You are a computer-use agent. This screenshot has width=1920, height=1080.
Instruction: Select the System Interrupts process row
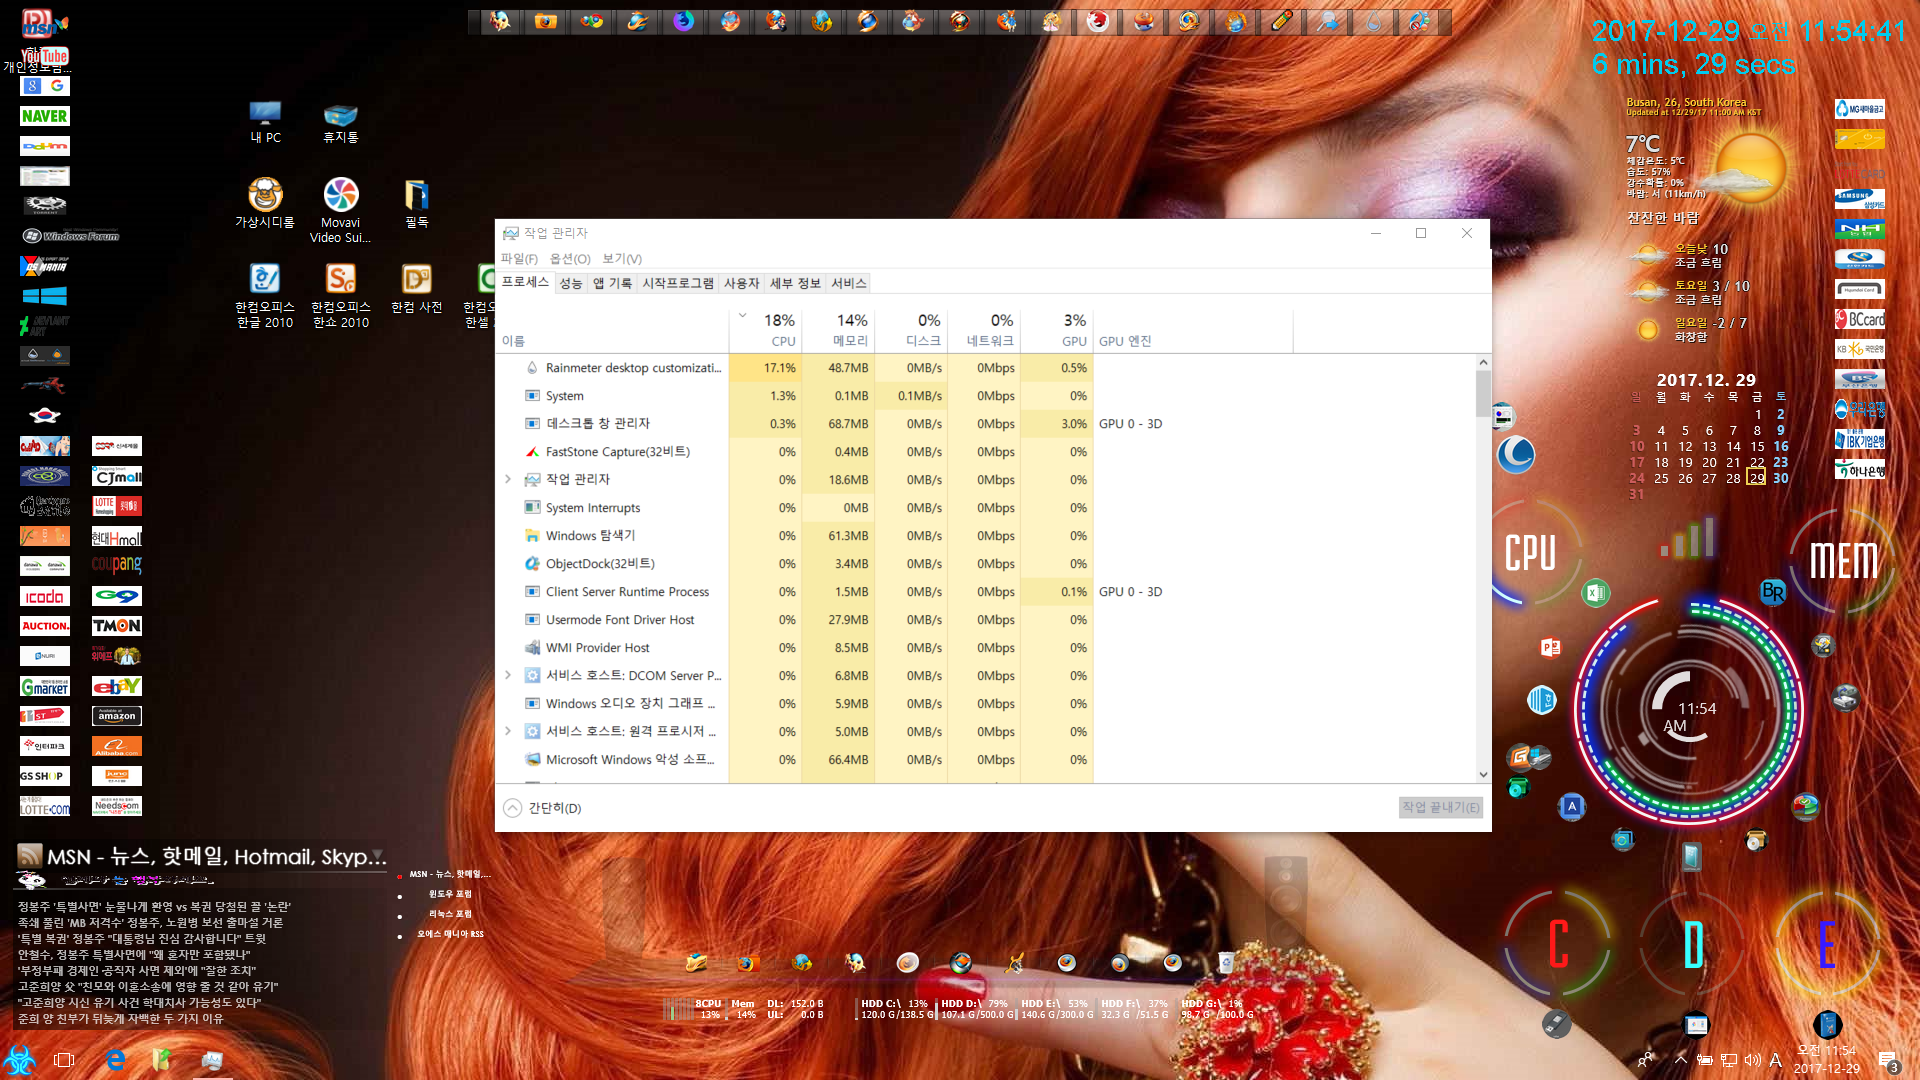point(985,508)
